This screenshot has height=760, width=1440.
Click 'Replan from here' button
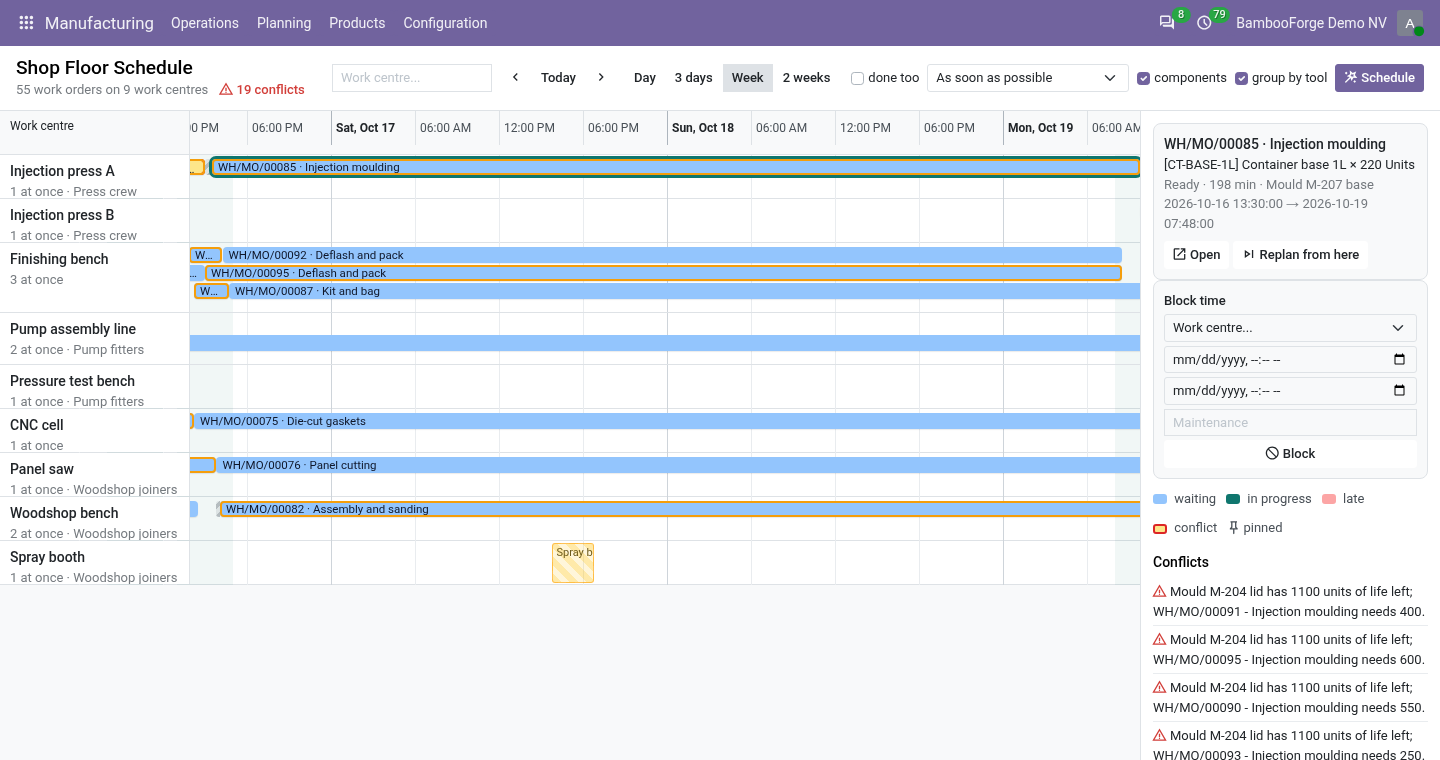pos(1300,255)
